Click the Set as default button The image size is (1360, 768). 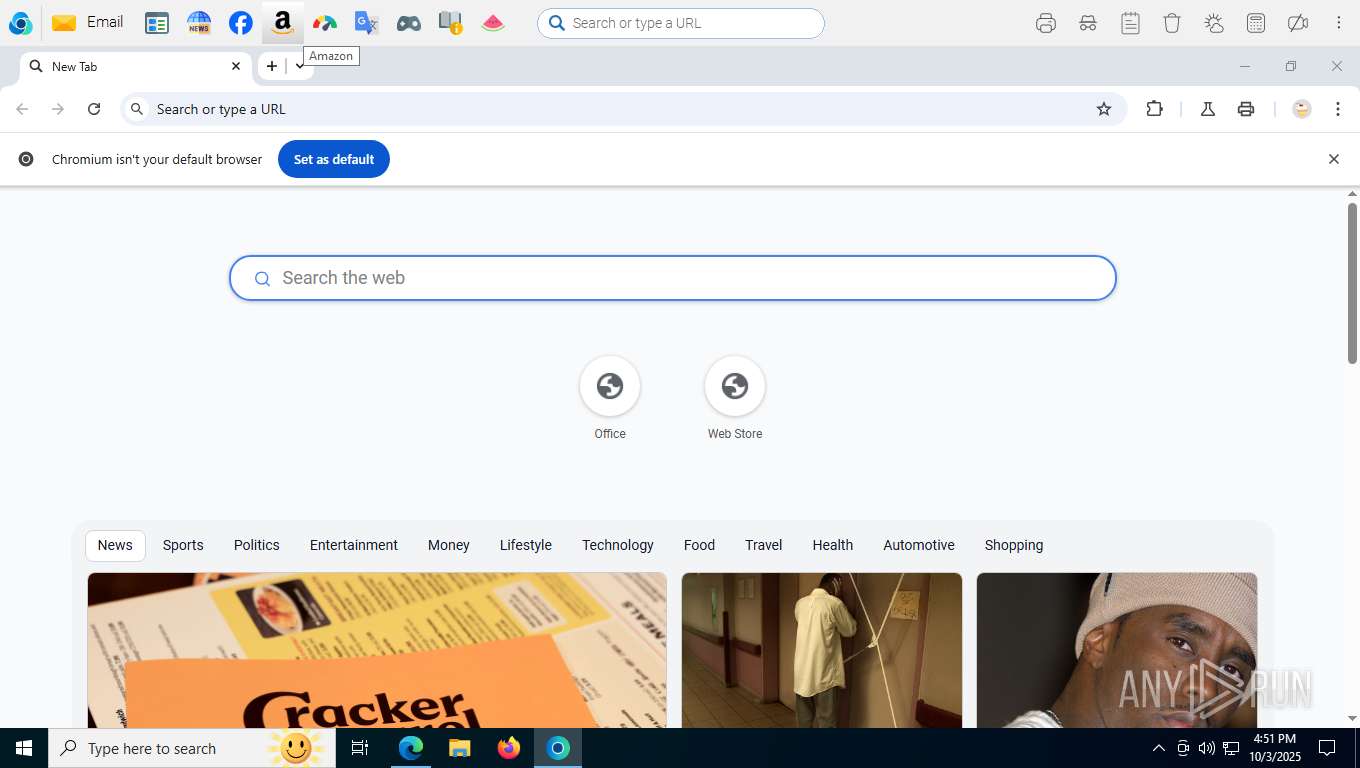[x=334, y=159]
